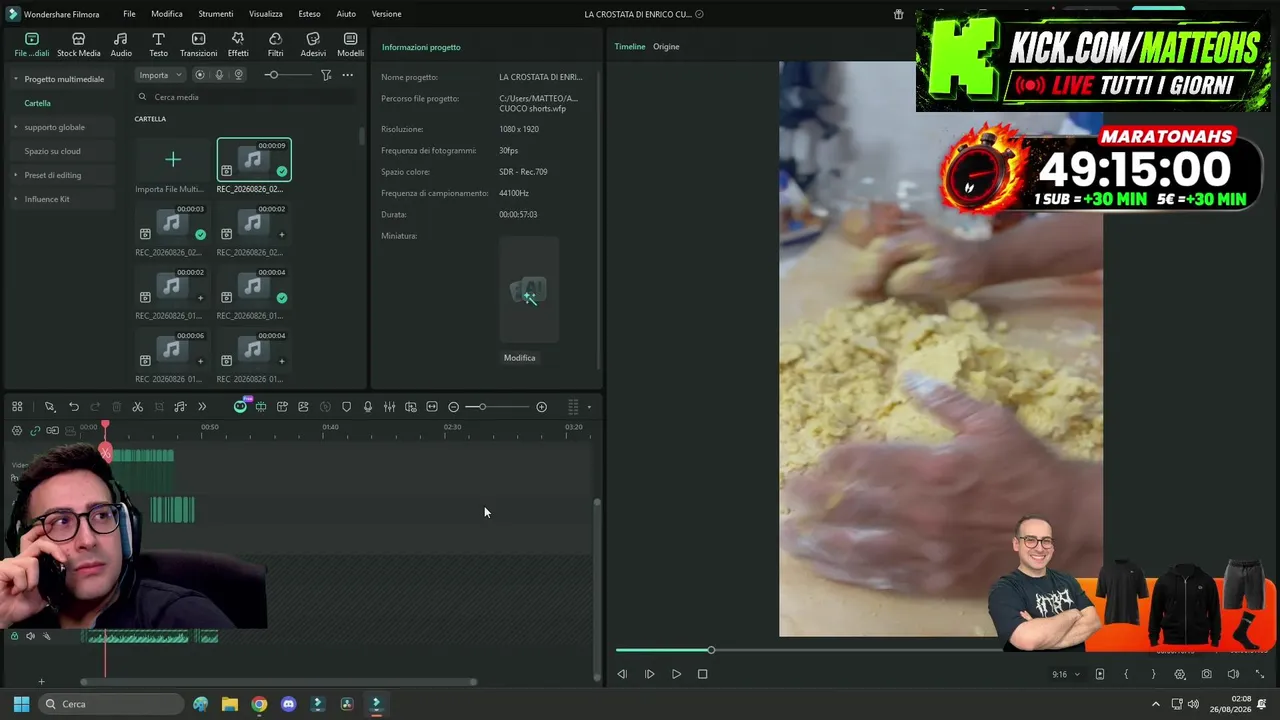The height and width of the screenshot is (720, 1280).
Task: Click the Modifica thumbnail button
Action: tap(519, 358)
